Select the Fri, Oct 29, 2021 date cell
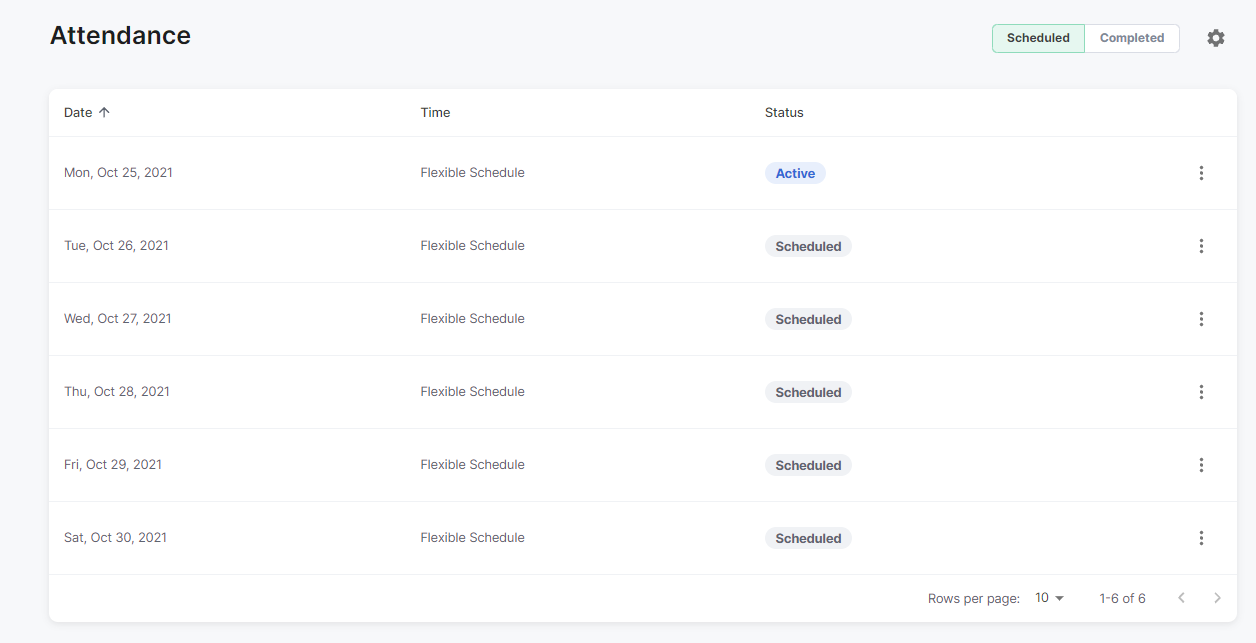Screen dimensions: 1256x643 tap(113, 464)
